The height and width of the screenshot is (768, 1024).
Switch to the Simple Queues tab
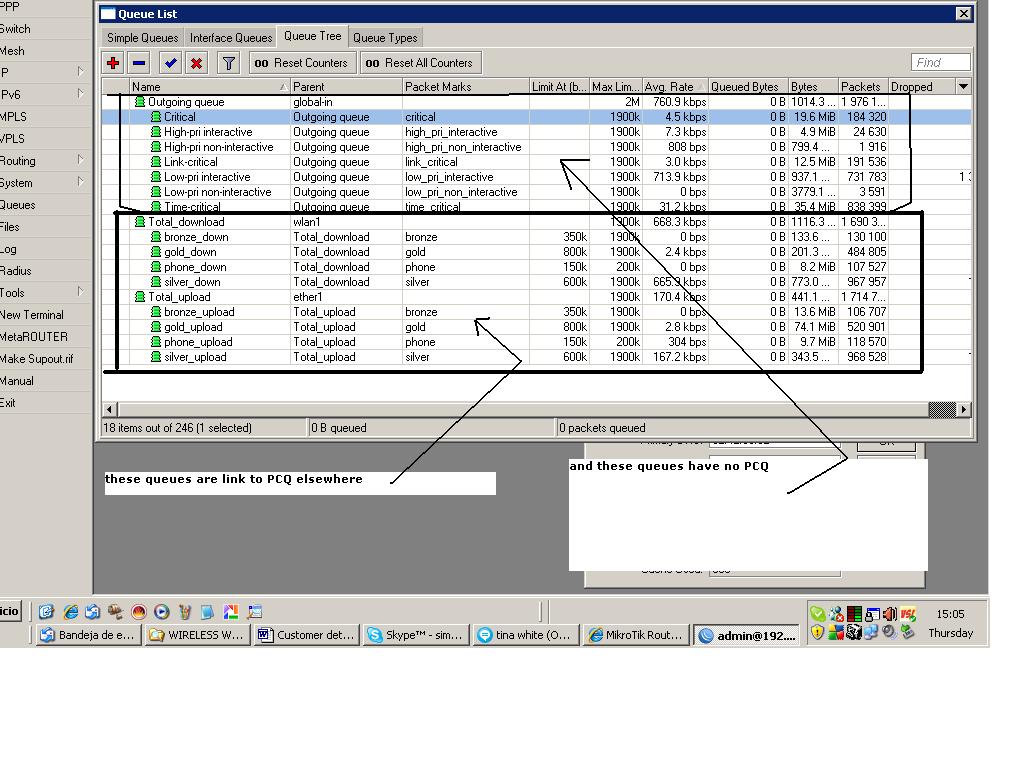(x=142, y=38)
